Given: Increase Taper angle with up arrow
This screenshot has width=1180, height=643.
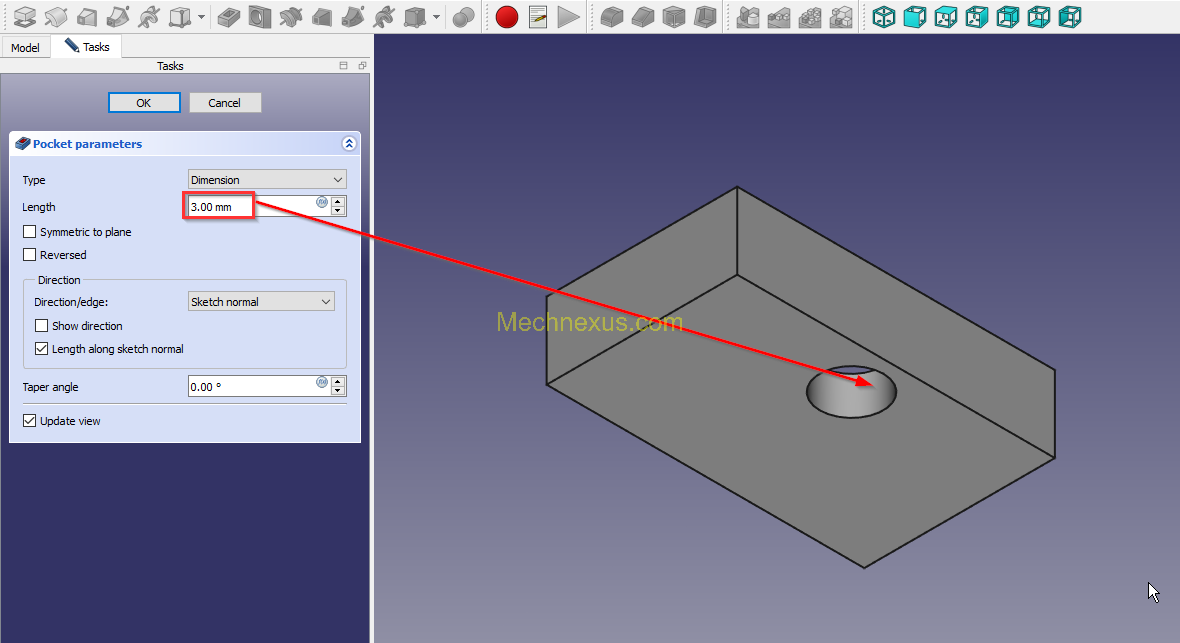Looking at the screenshot, I should point(338,381).
